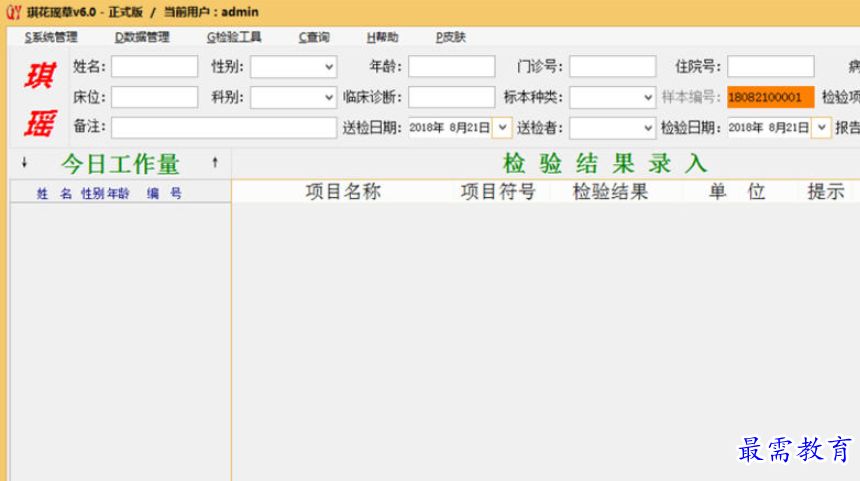Click the 年龄 column header in worklist
Viewport: 860px width, 481px height.
[x=118, y=194]
